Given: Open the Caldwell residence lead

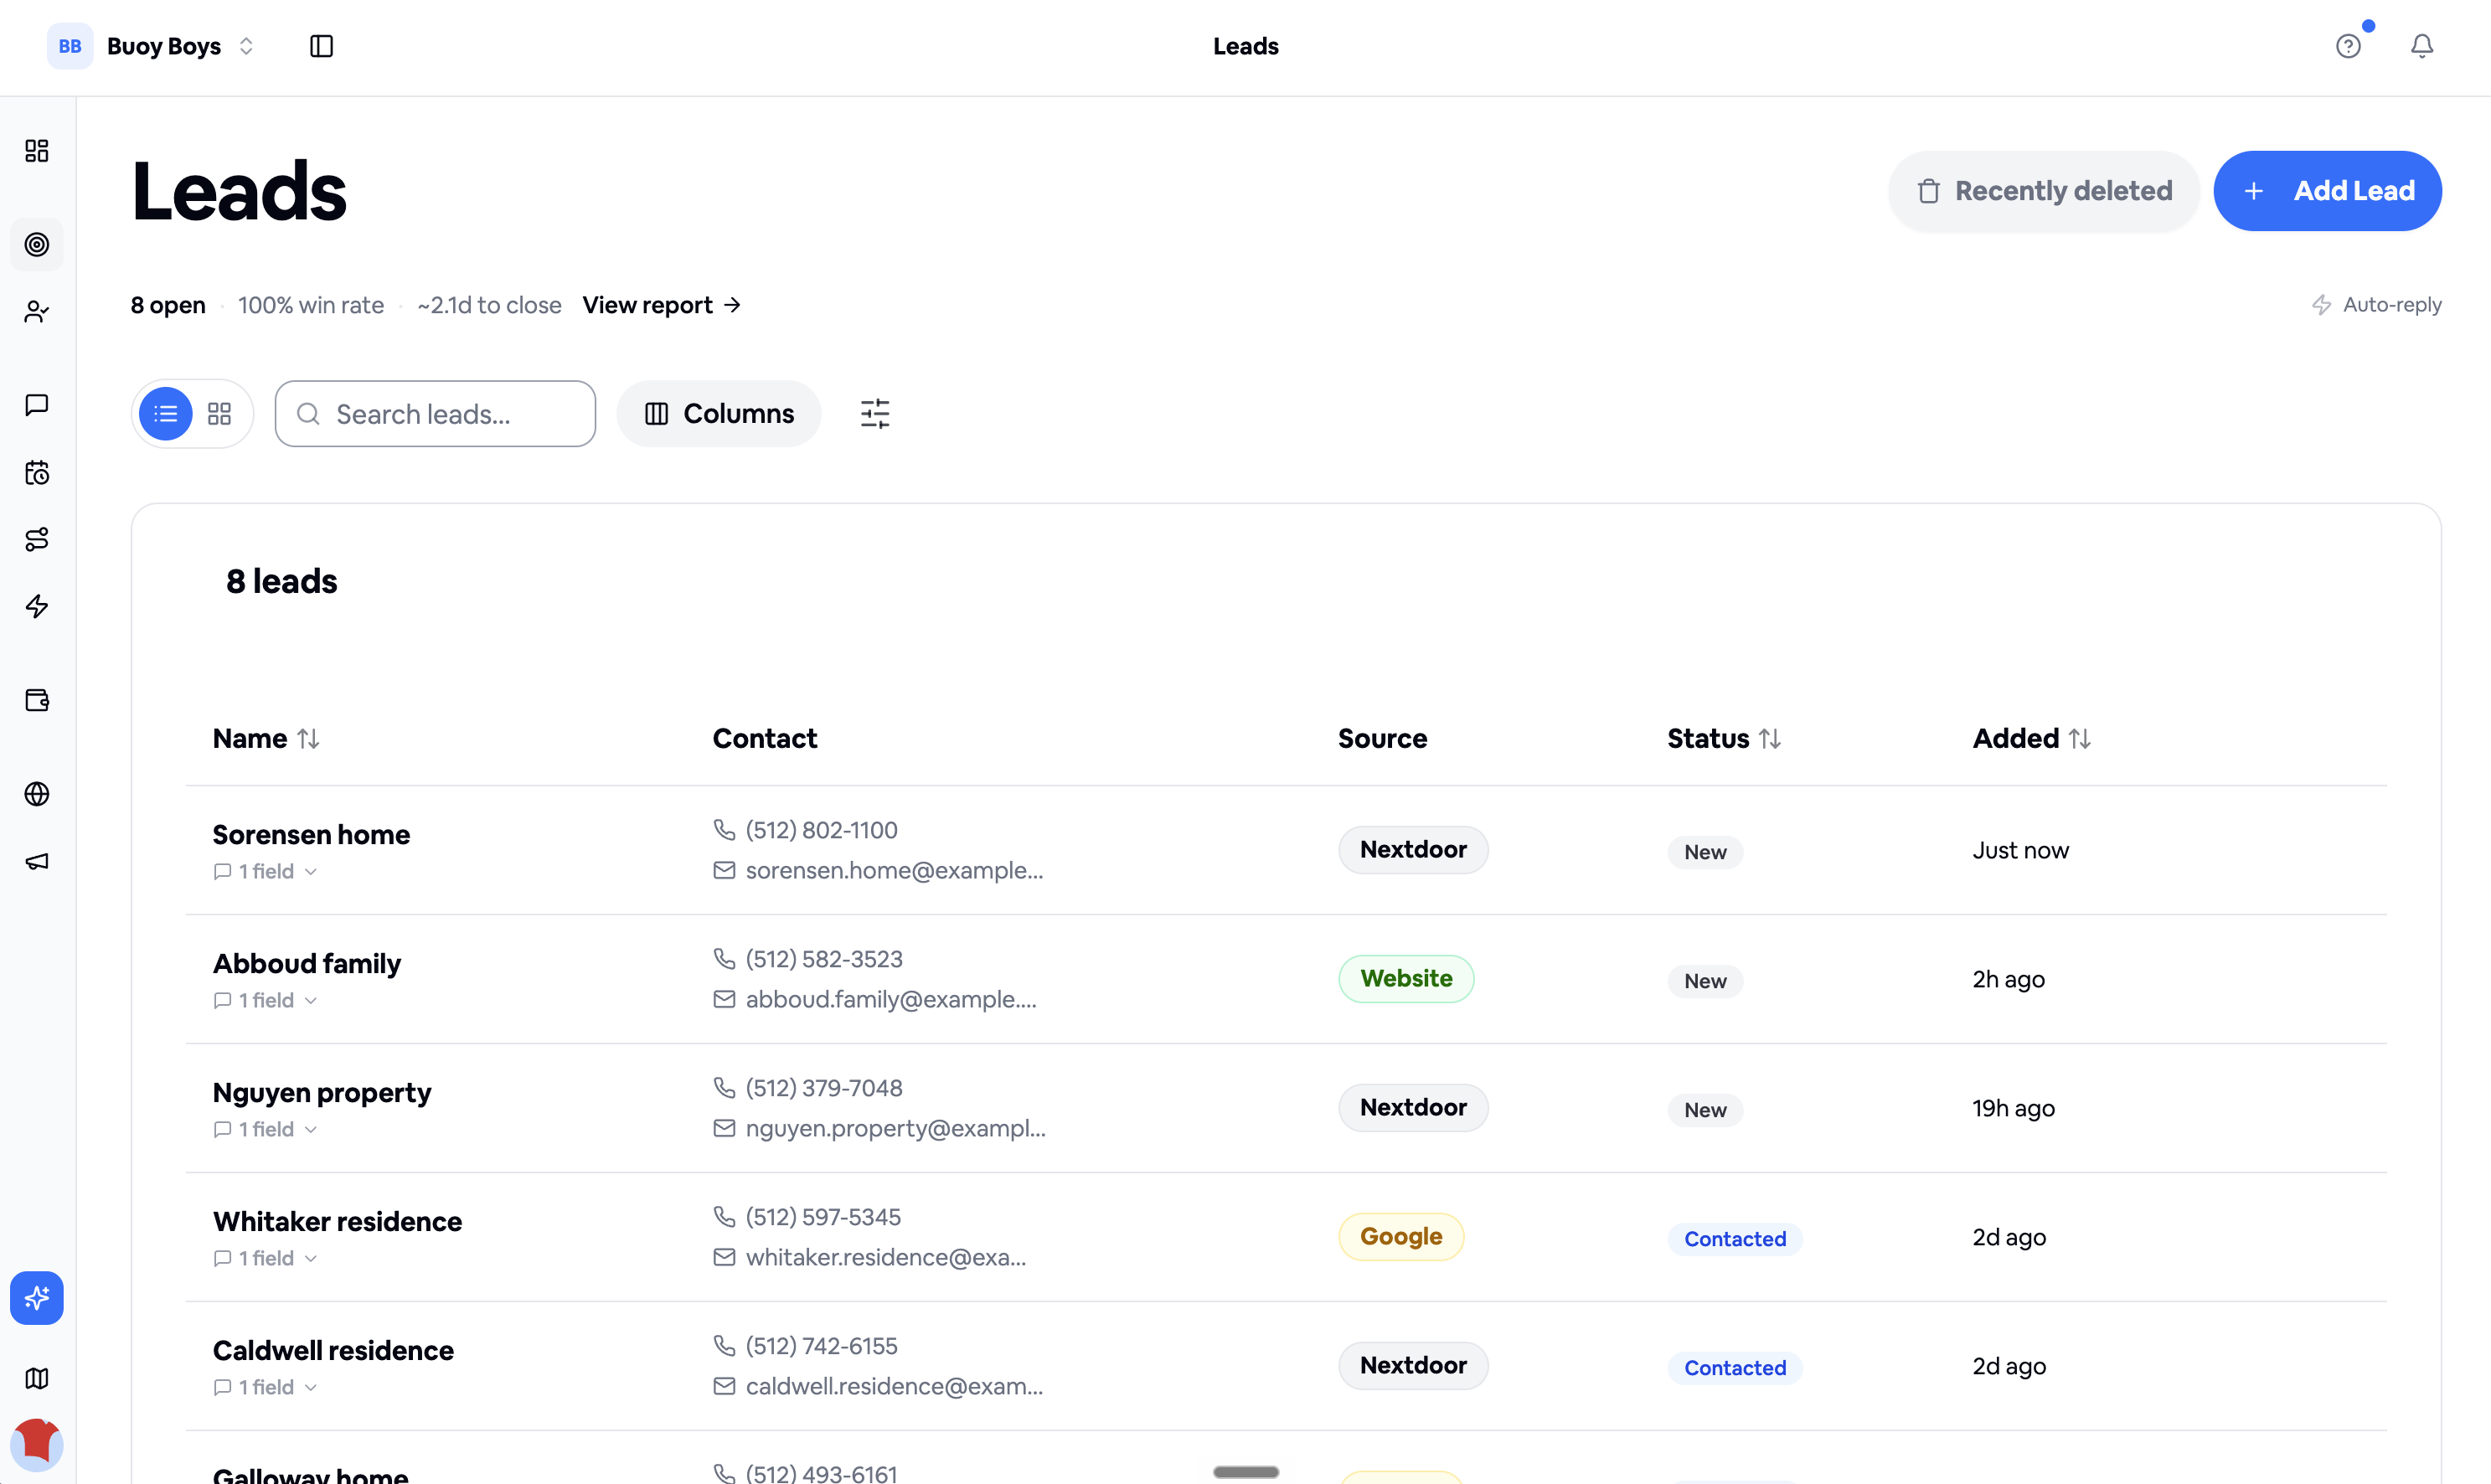Looking at the screenshot, I should [333, 1351].
